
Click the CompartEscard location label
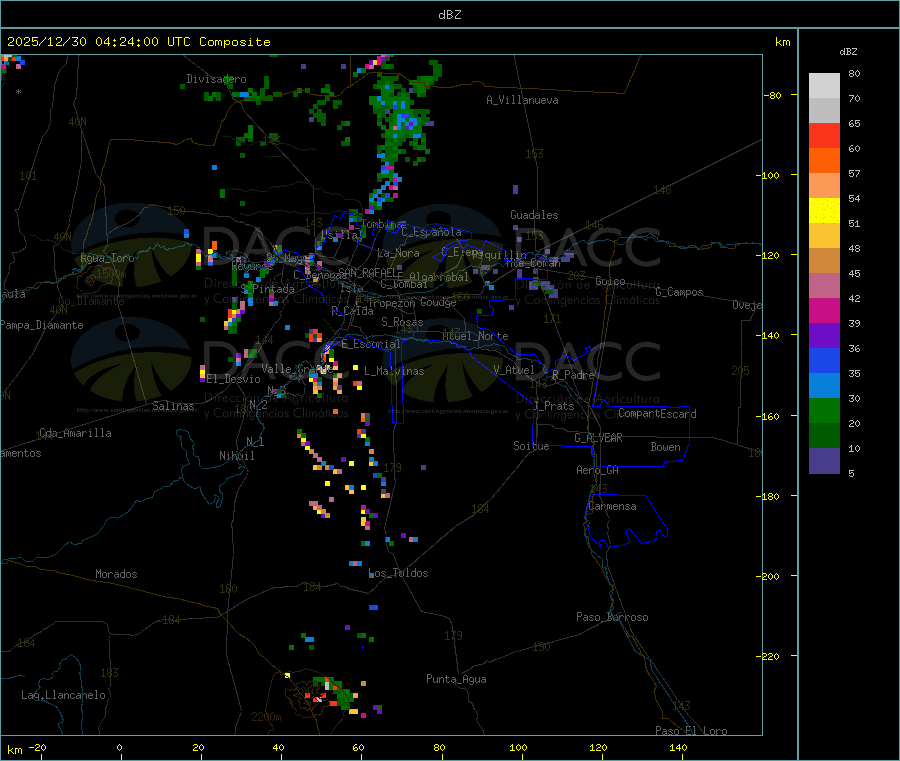pyautogui.click(x=657, y=414)
